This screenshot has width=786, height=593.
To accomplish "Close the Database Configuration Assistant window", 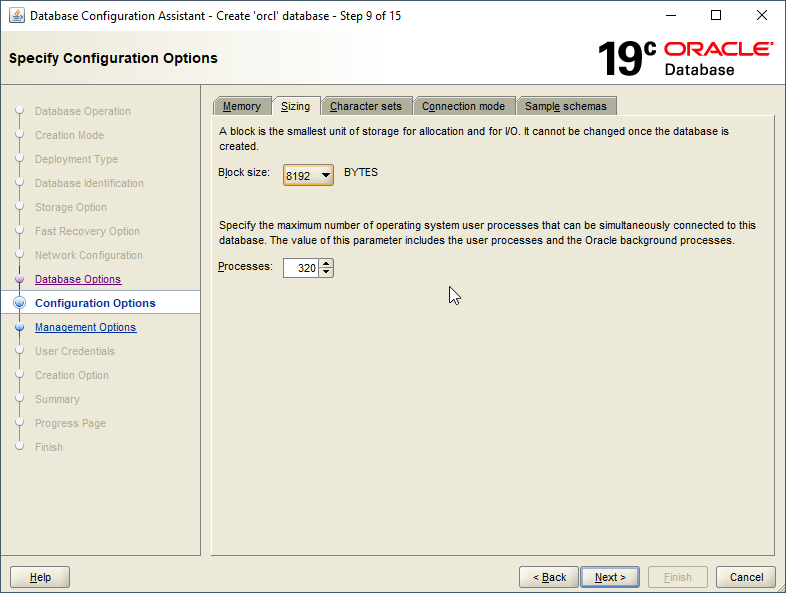I will click(x=761, y=16).
